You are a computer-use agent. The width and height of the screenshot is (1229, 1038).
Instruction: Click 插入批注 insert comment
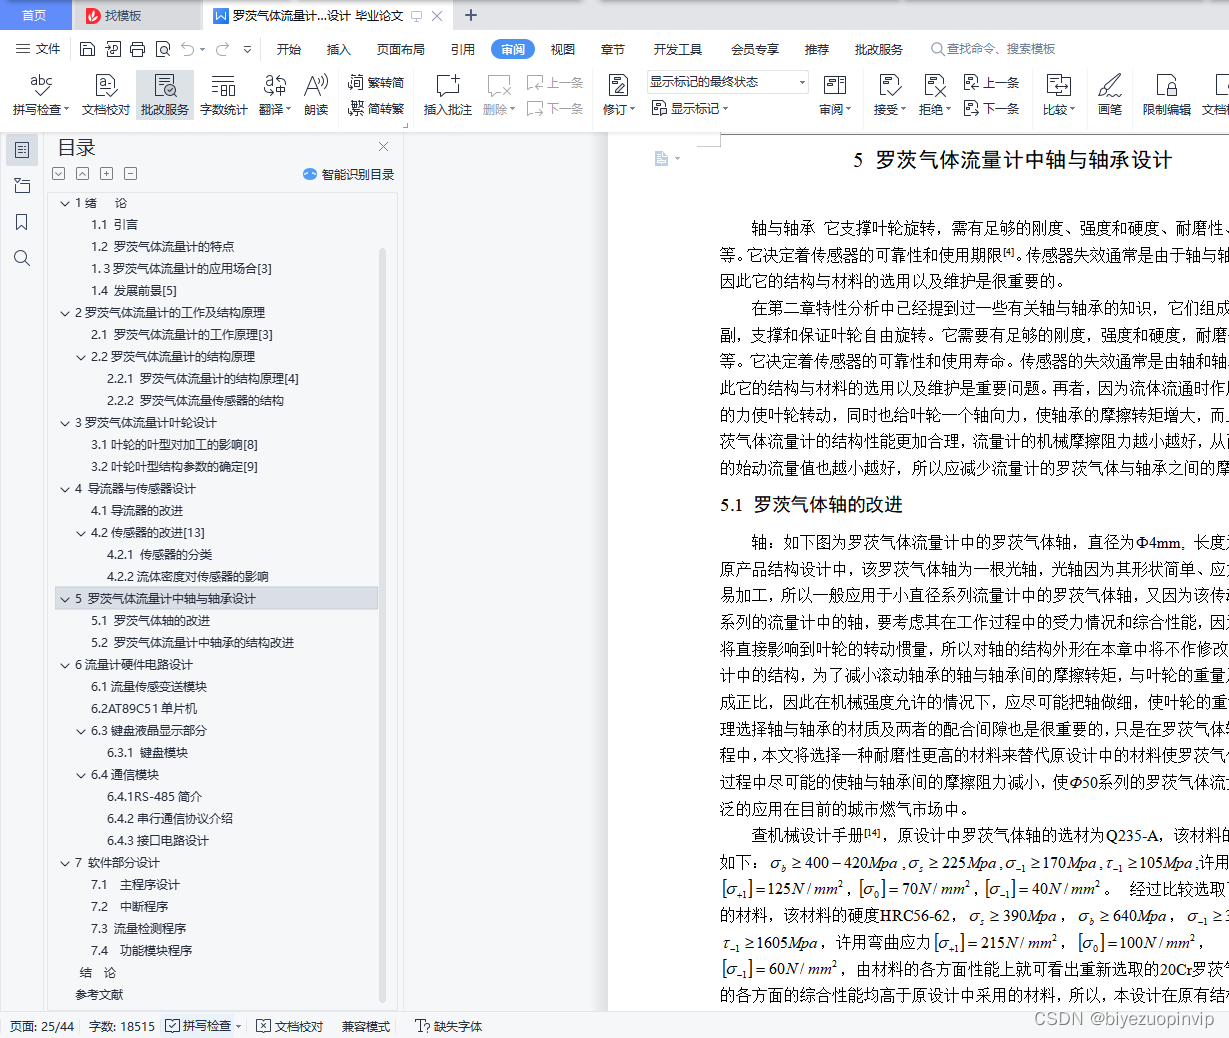[x=447, y=95]
